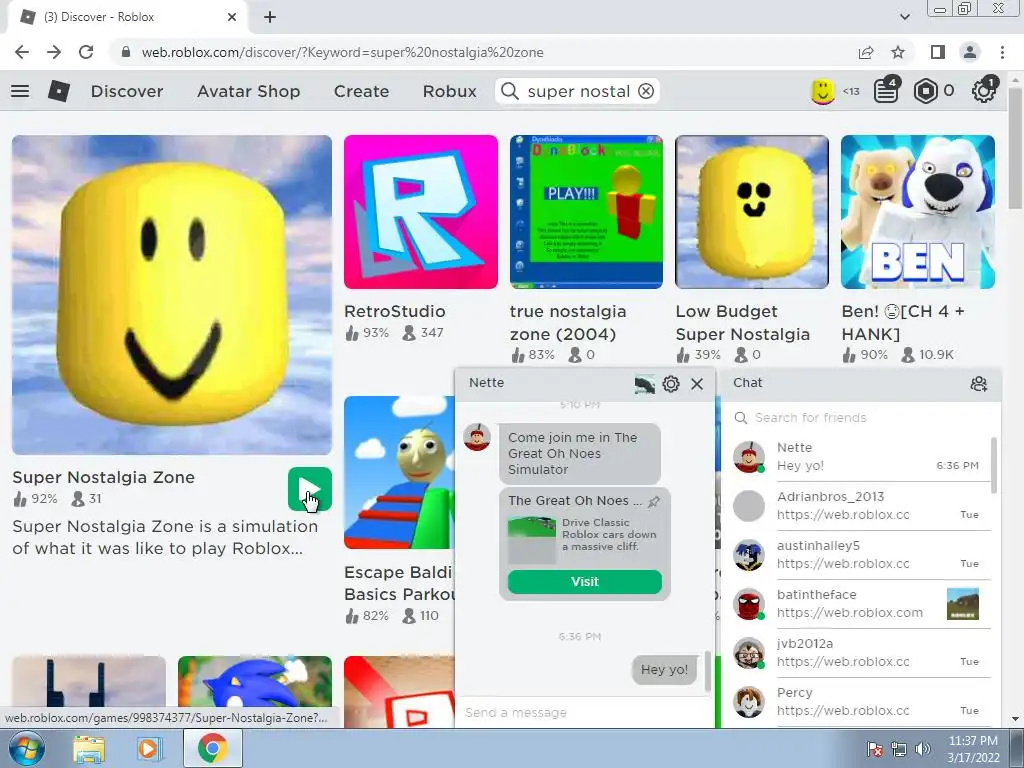Click the RetroStudio thumbnail
This screenshot has width=1024, height=768.
[x=421, y=212]
